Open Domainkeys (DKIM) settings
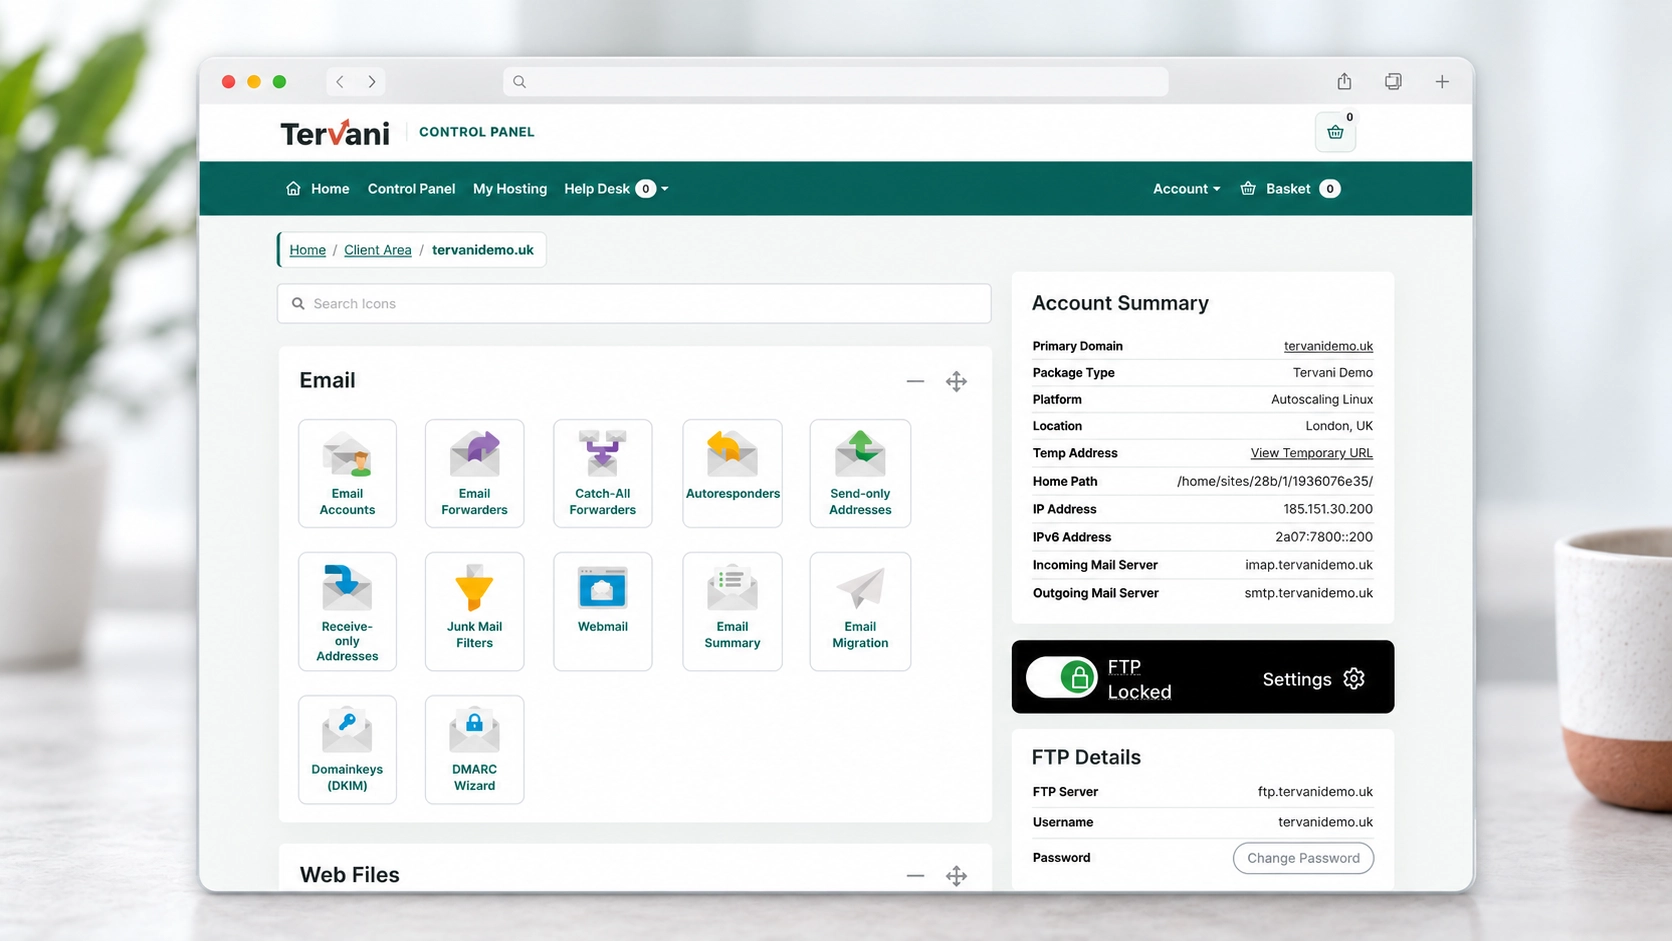Image resolution: width=1672 pixels, height=941 pixels. [347, 749]
